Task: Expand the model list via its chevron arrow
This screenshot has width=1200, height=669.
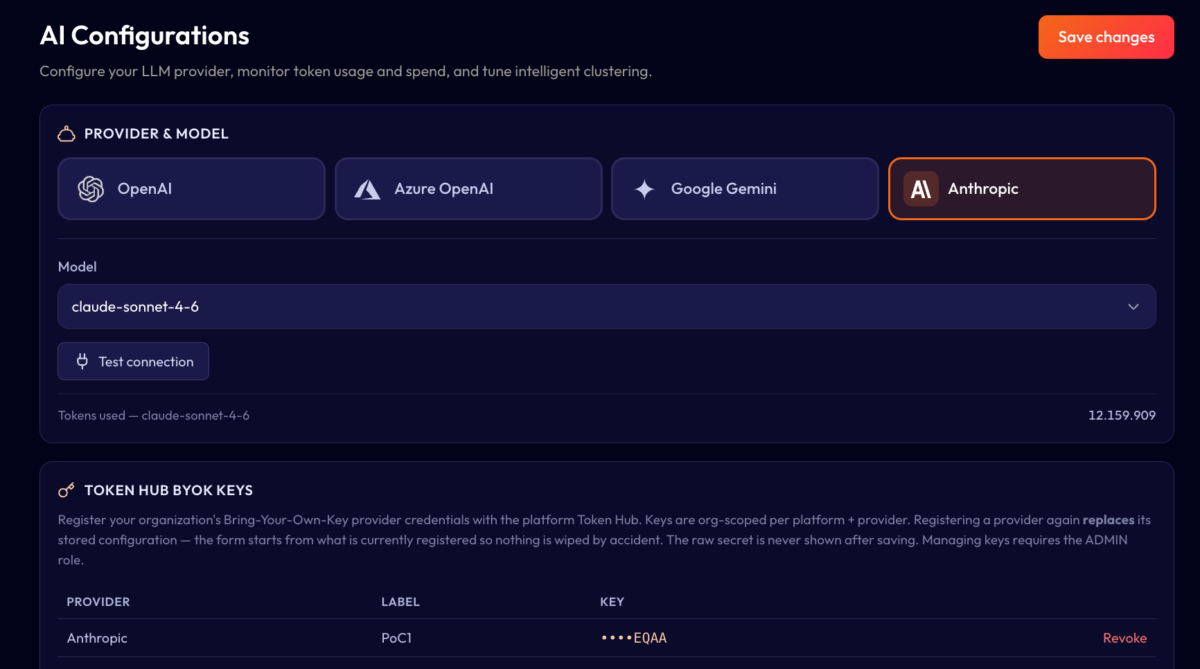Action: [x=1133, y=307]
